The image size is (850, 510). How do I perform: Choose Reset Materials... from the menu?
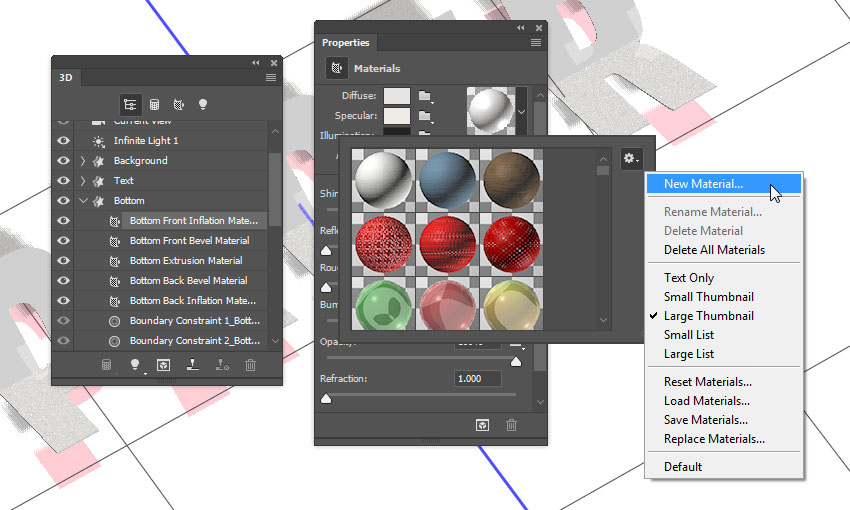(707, 382)
